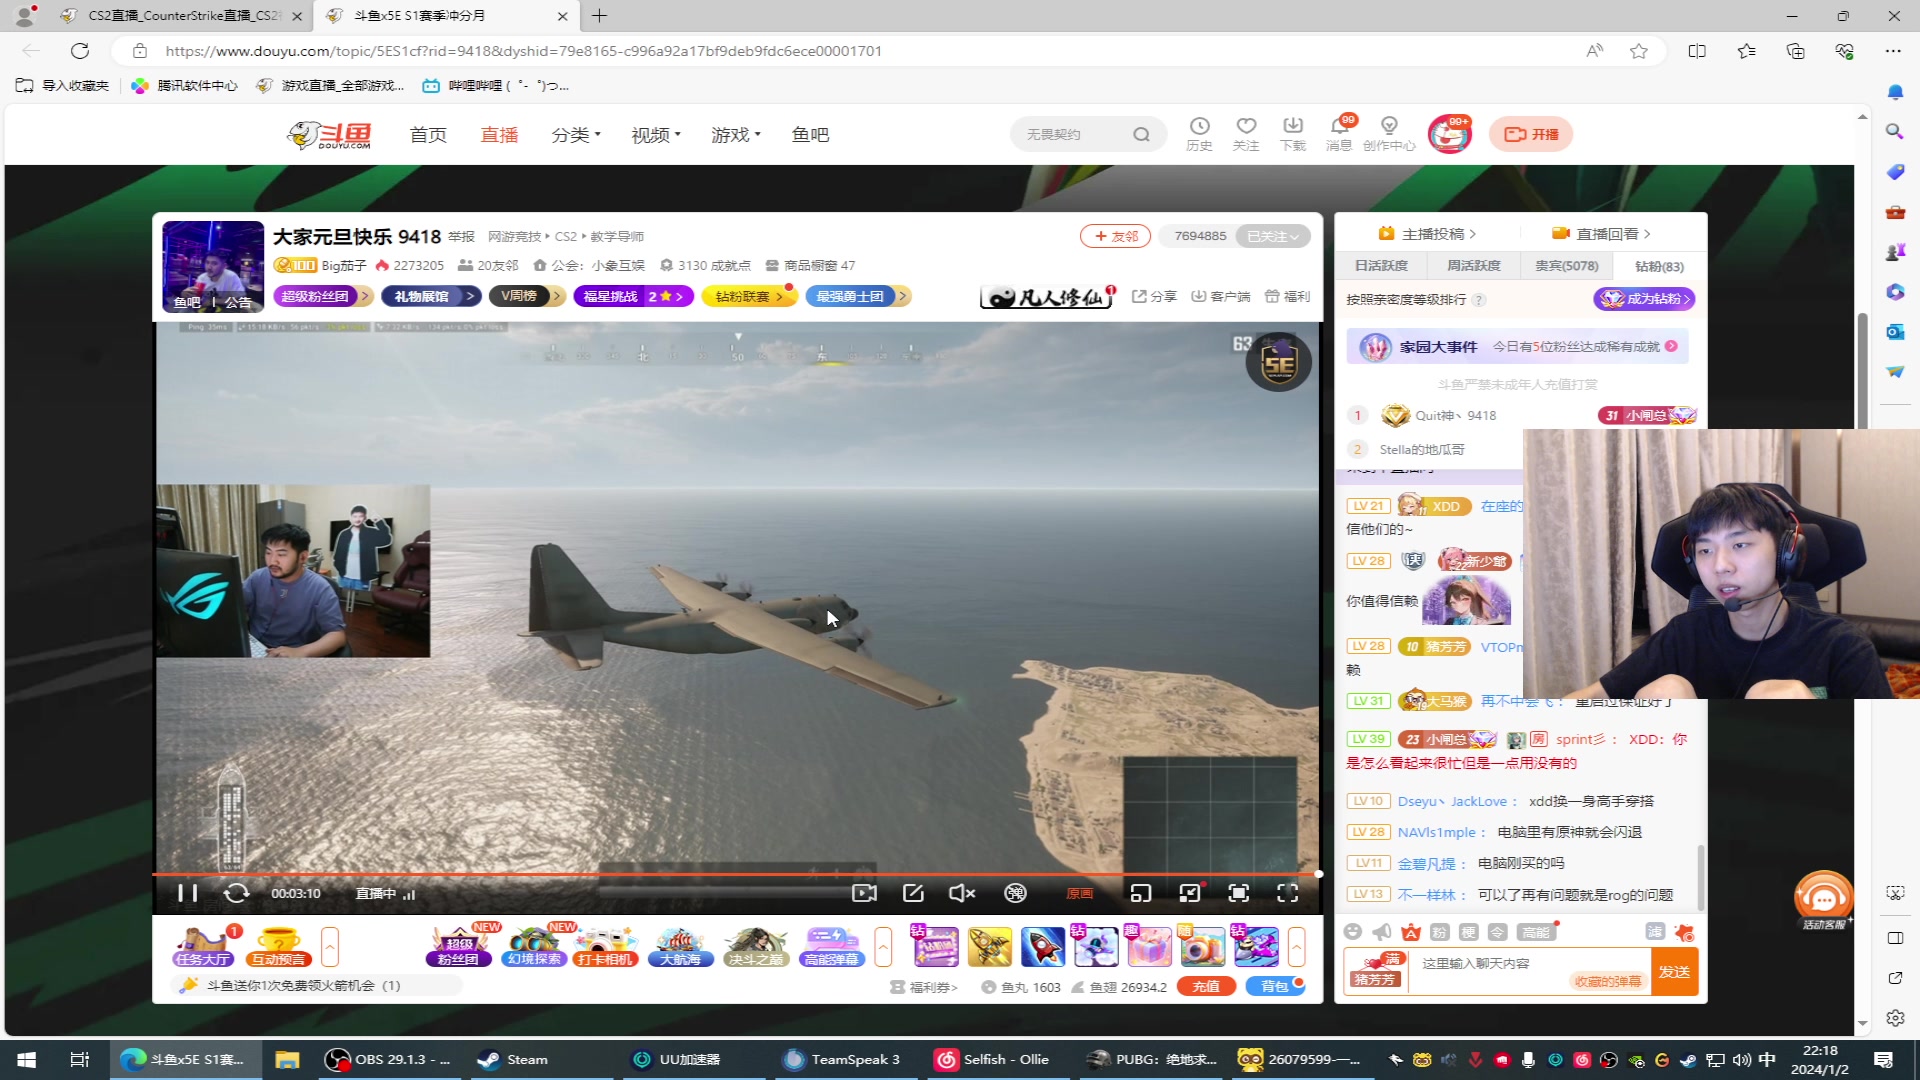
Task: Open the 决斗之巅 duel icon
Action: pos(755,946)
